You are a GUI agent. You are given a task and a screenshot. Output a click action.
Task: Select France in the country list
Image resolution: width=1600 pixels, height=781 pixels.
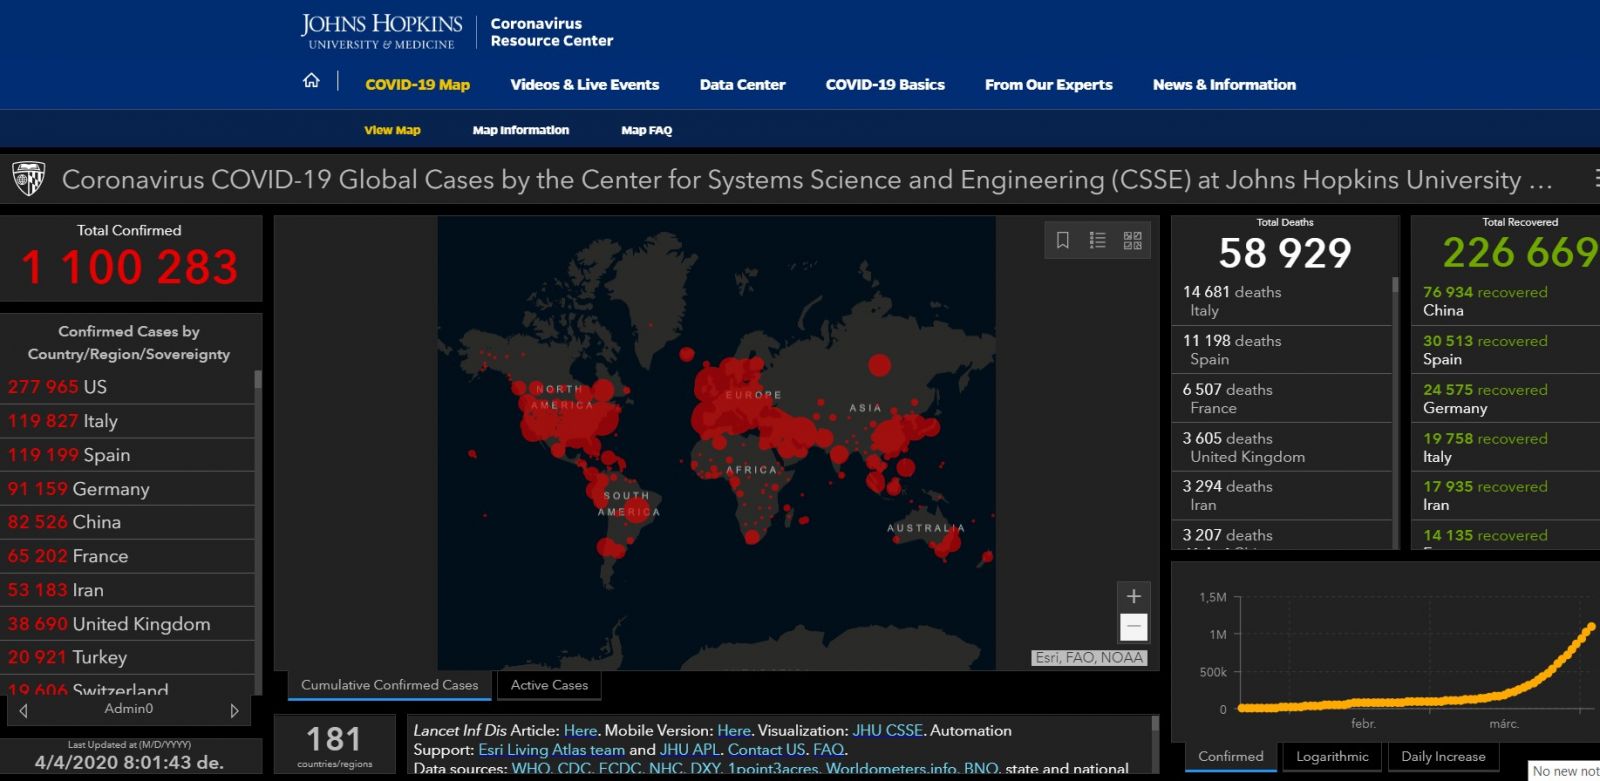click(127, 556)
